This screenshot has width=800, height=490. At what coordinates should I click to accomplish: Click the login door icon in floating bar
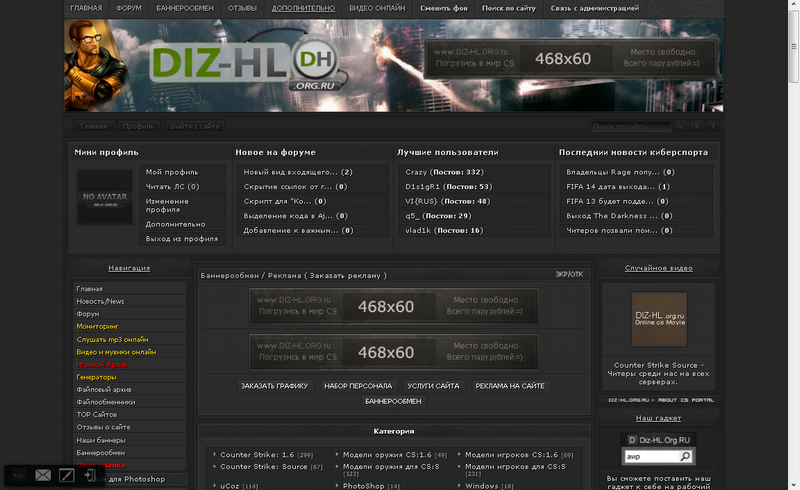coord(89,475)
